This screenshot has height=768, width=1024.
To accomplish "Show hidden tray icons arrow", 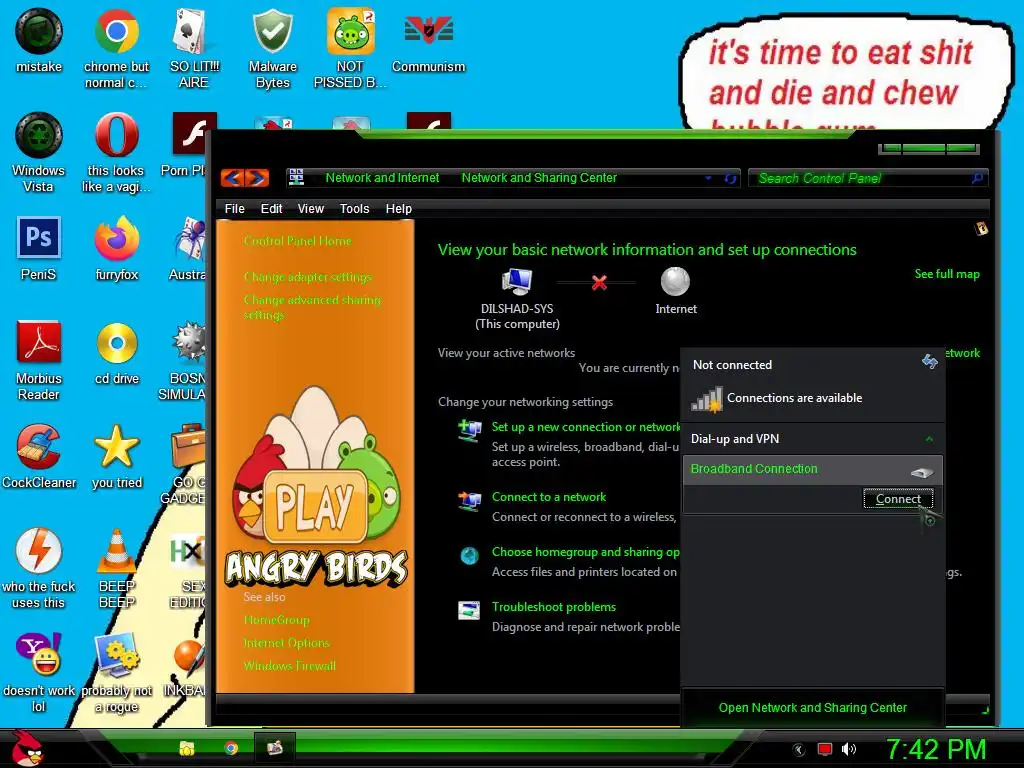I will pos(799,750).
